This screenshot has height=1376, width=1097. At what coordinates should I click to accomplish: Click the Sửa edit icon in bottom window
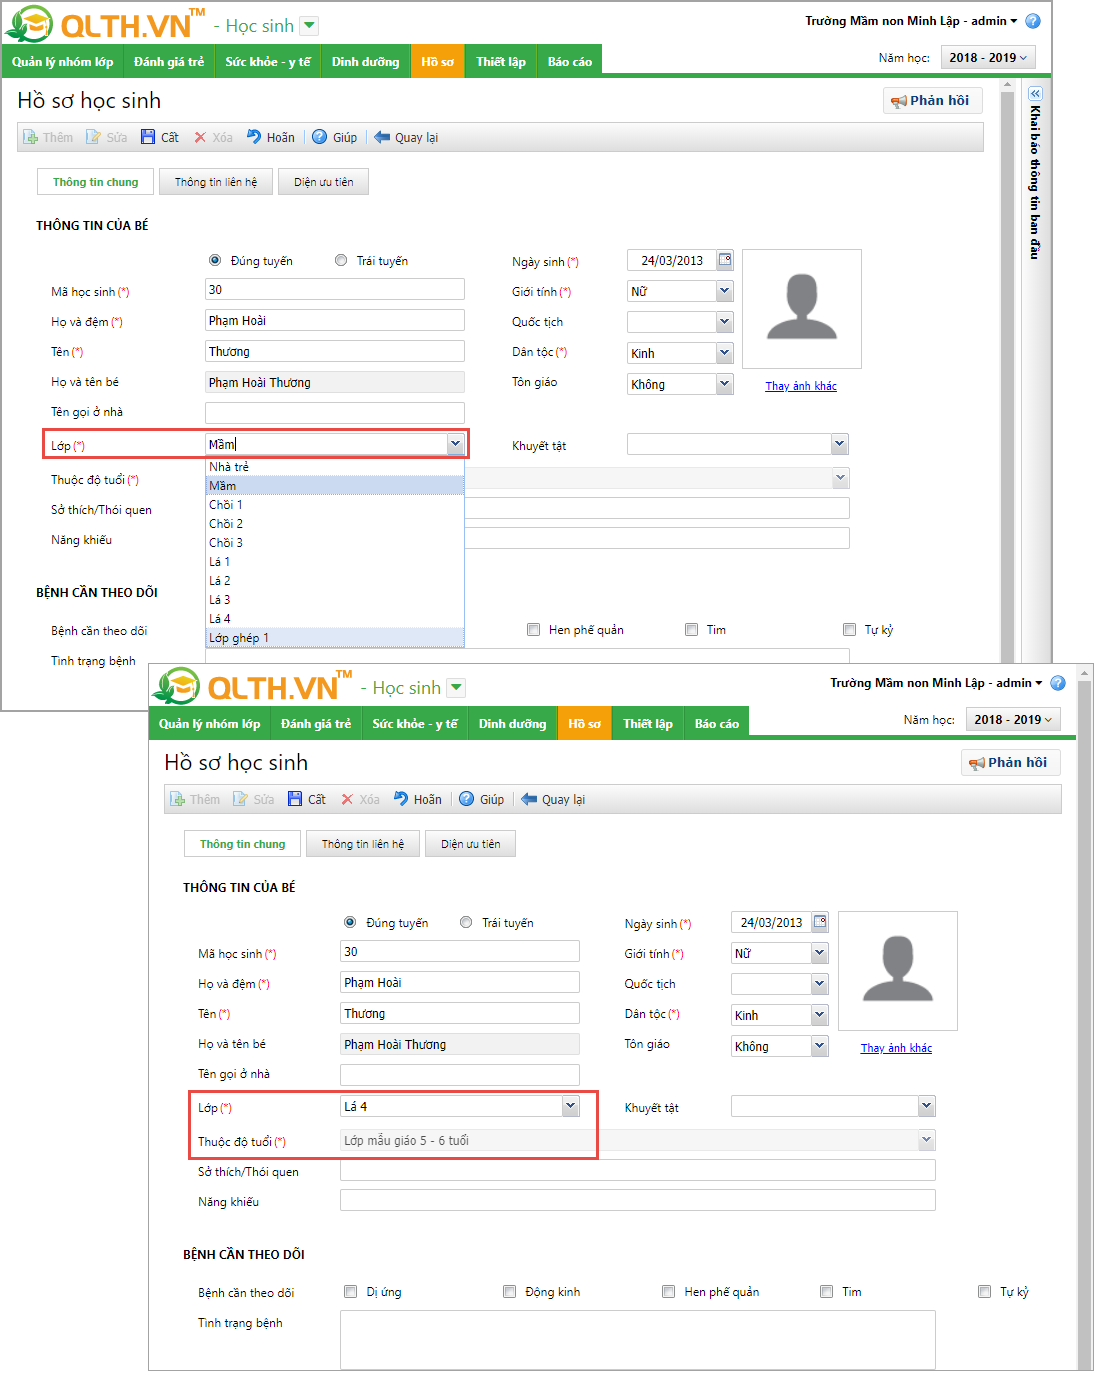[240, 799]
